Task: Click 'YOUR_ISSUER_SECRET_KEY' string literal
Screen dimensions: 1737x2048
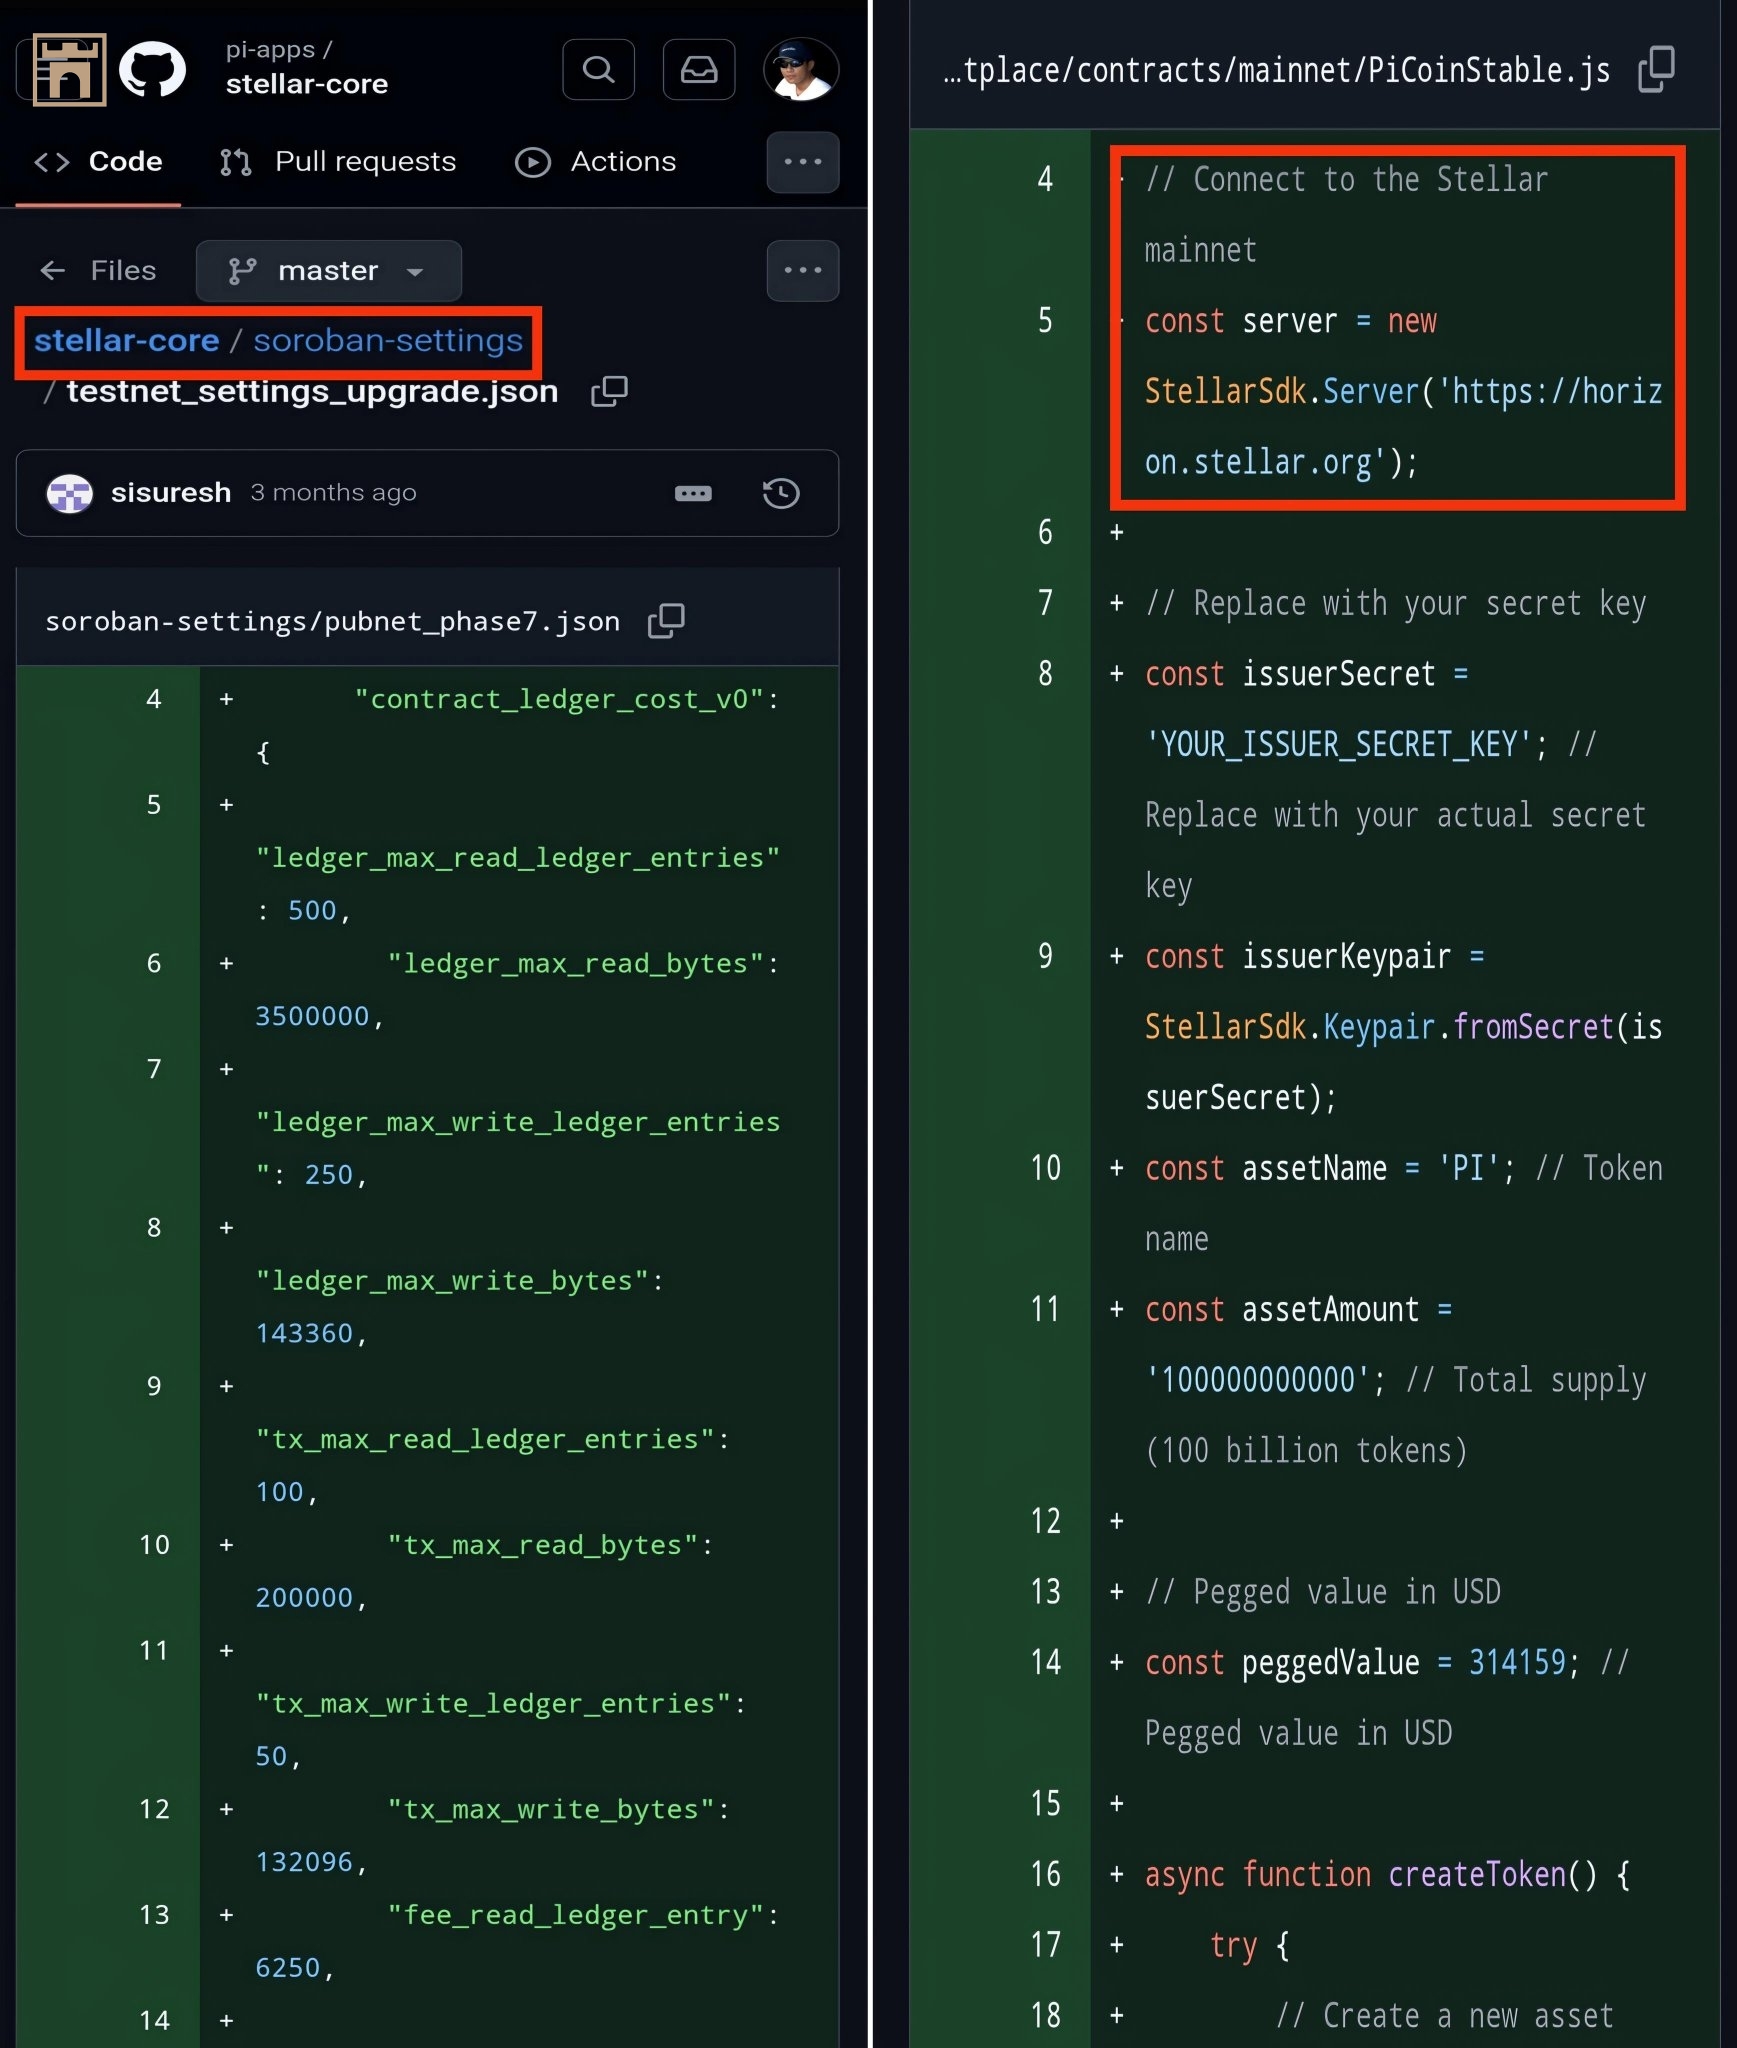Action: [1339, 745]
